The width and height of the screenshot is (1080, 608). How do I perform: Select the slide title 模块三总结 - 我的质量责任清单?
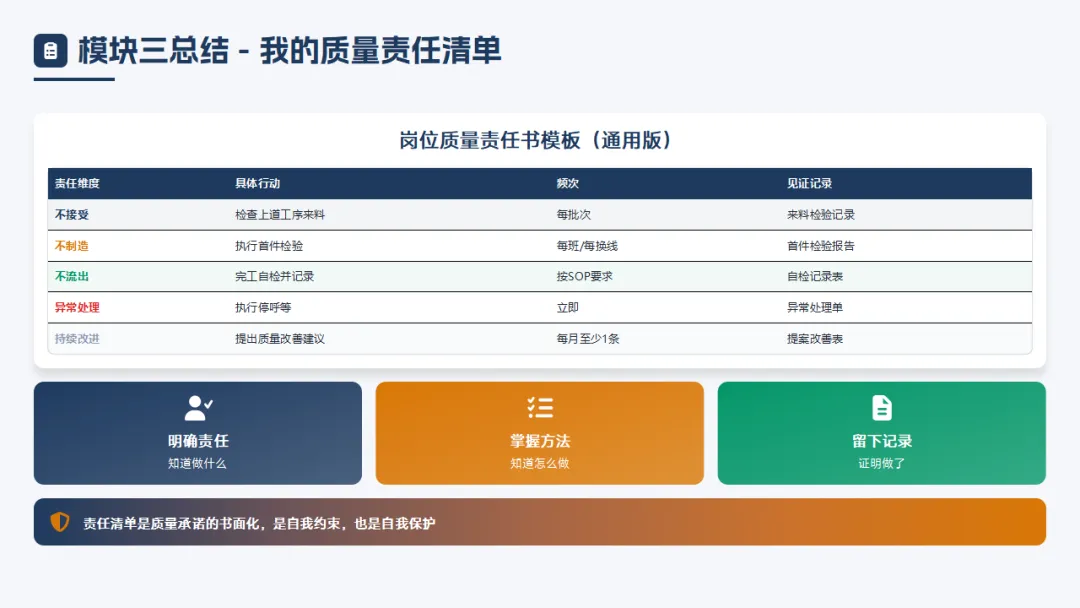point(289,51)
